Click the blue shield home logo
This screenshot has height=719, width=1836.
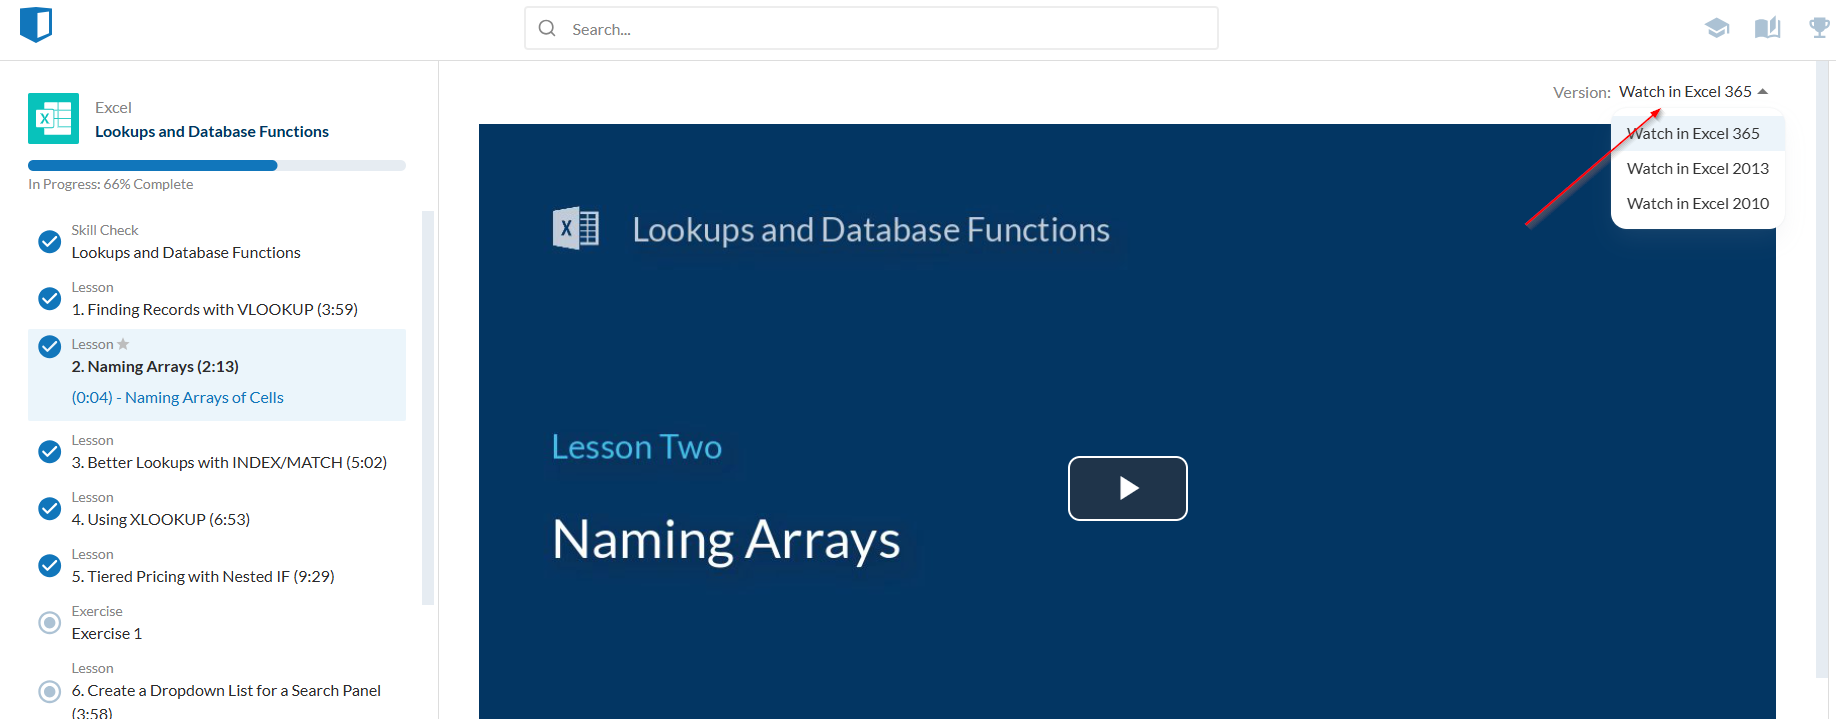[x=36, y=24]
